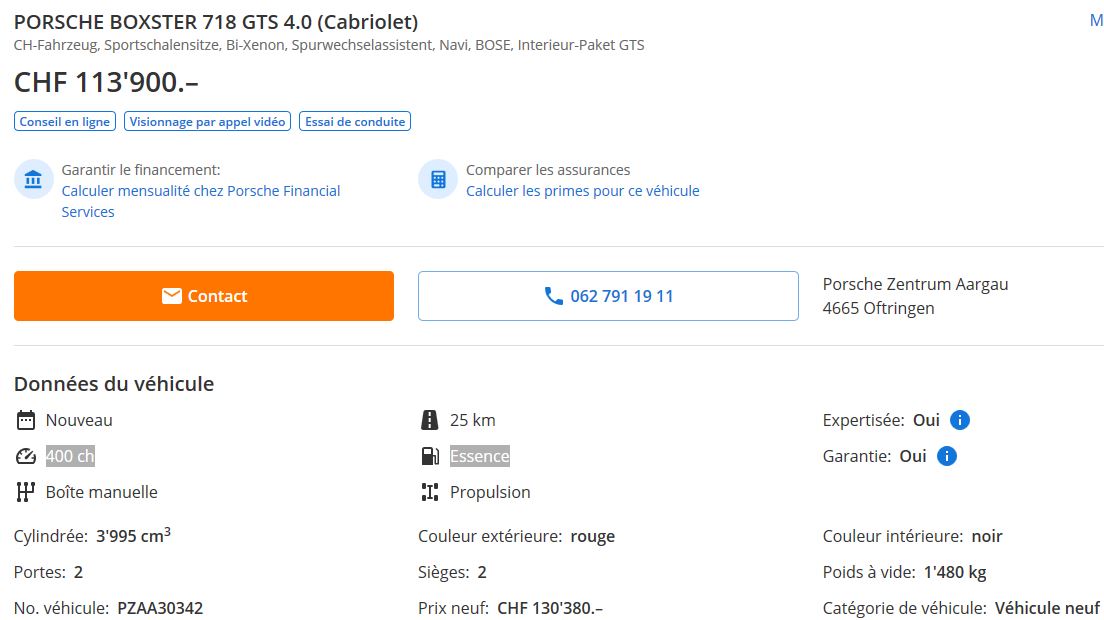The width and height of the screenshot is (1104, 620).
Task: Click the Portes 2 value
Action: [x=78, y=572]
